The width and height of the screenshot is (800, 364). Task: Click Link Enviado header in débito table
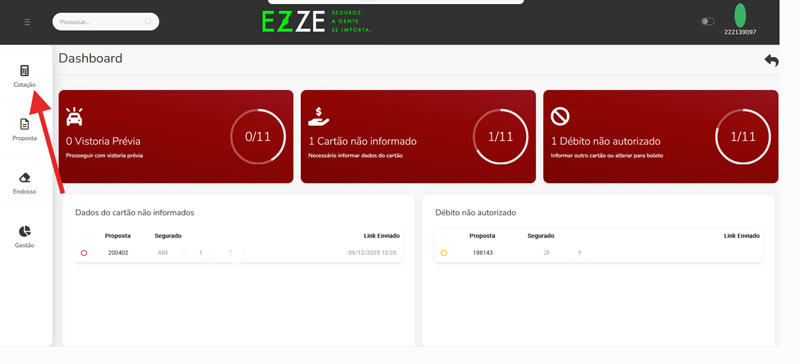click(x=742, y=236)
